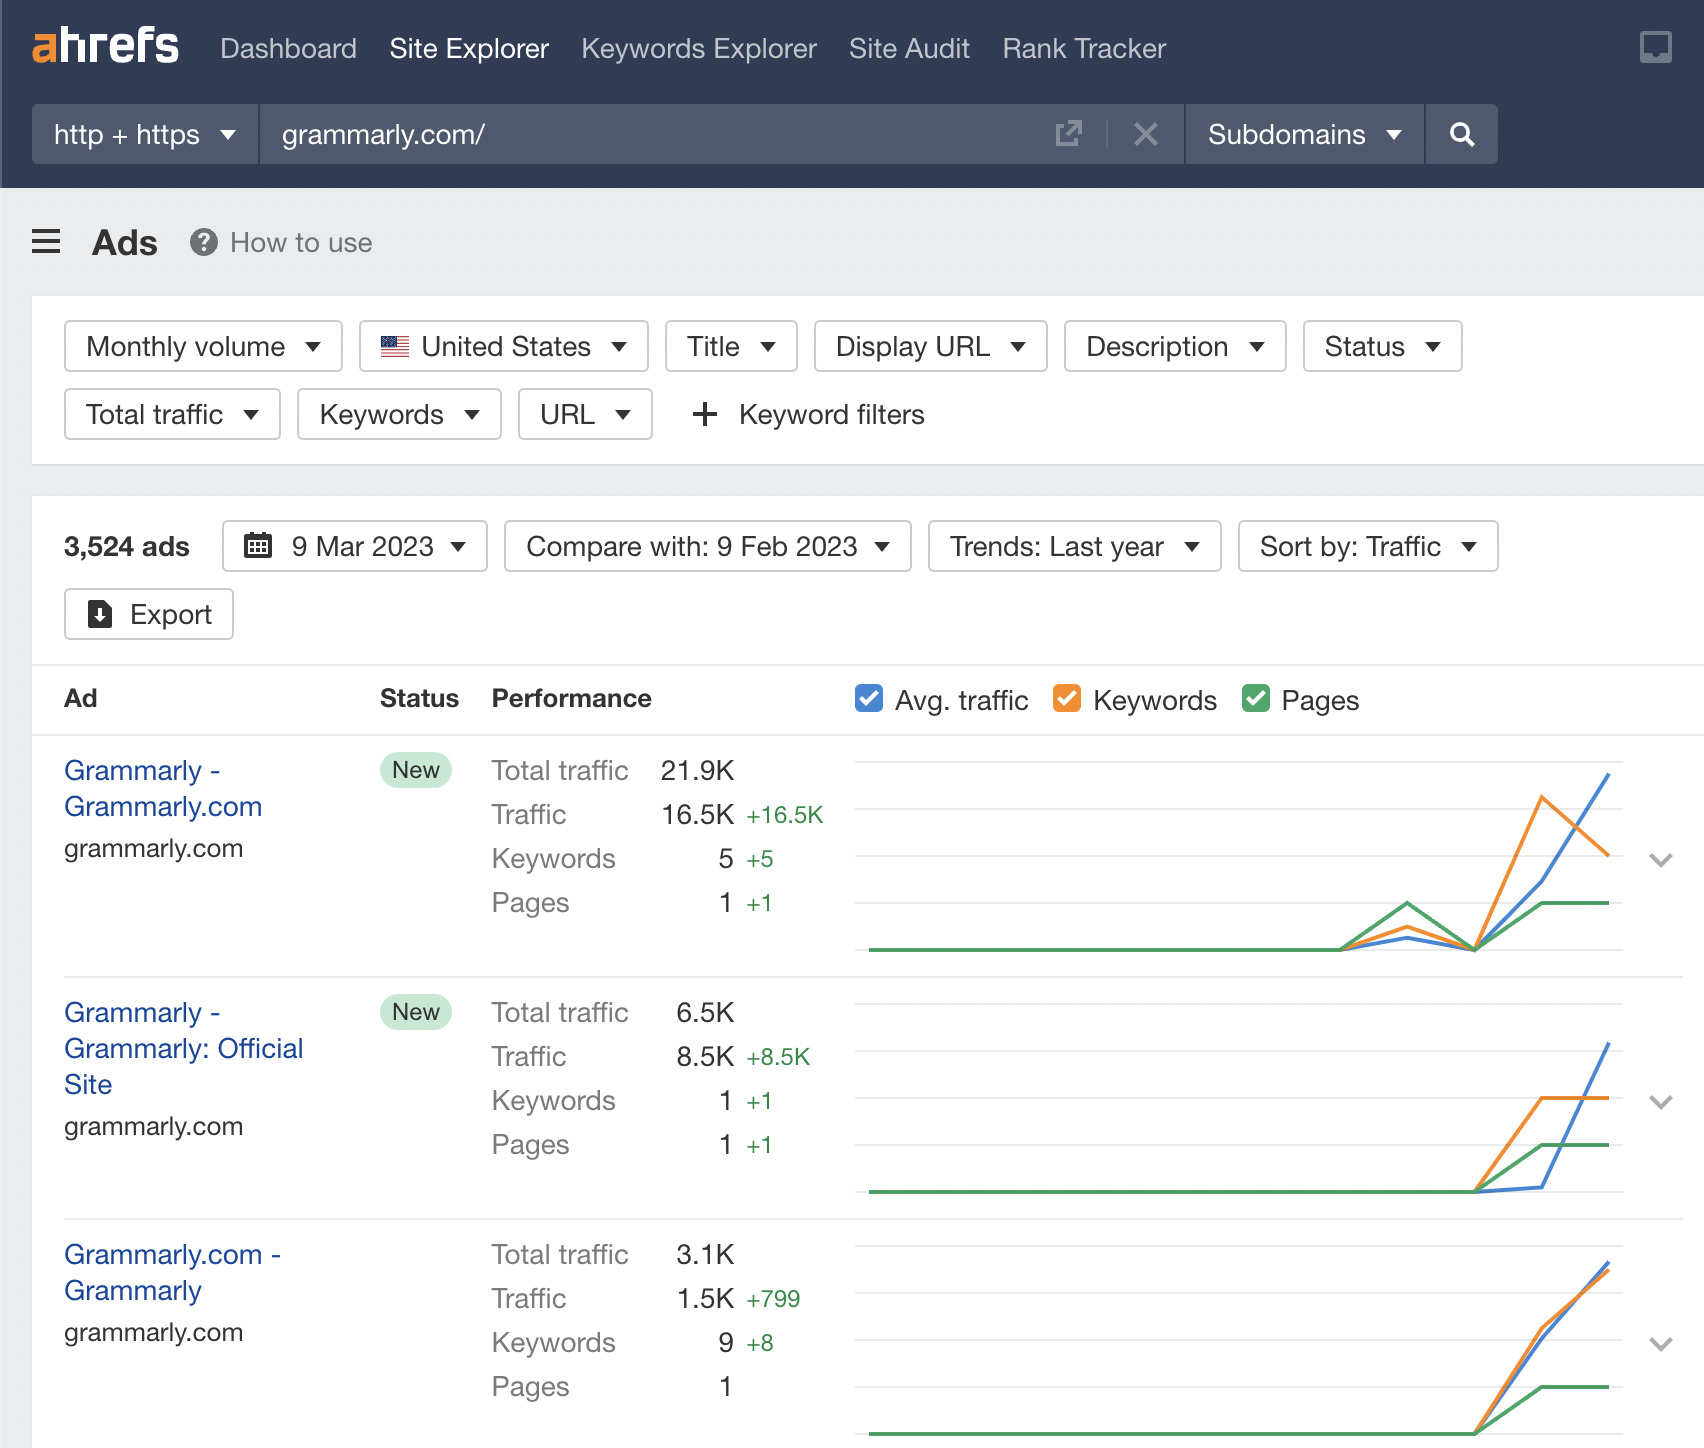The height and width of the screenshot is (1448, 1704).
Task: Open the Subdomains dropdown
Action: tap(1302, 134)
